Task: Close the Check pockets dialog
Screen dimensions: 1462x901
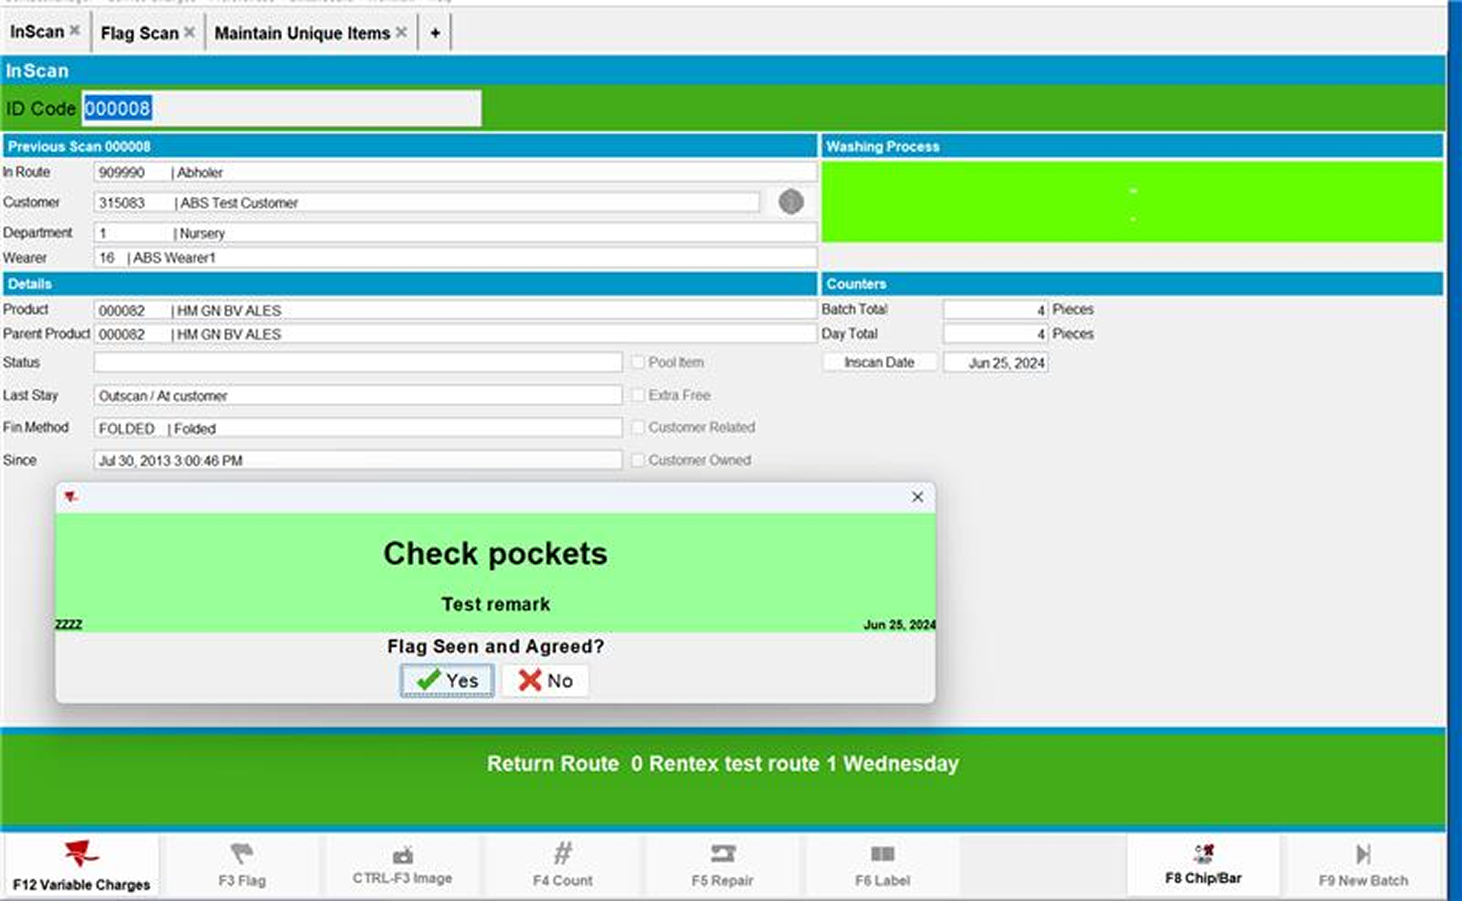Action: (917, 497)
